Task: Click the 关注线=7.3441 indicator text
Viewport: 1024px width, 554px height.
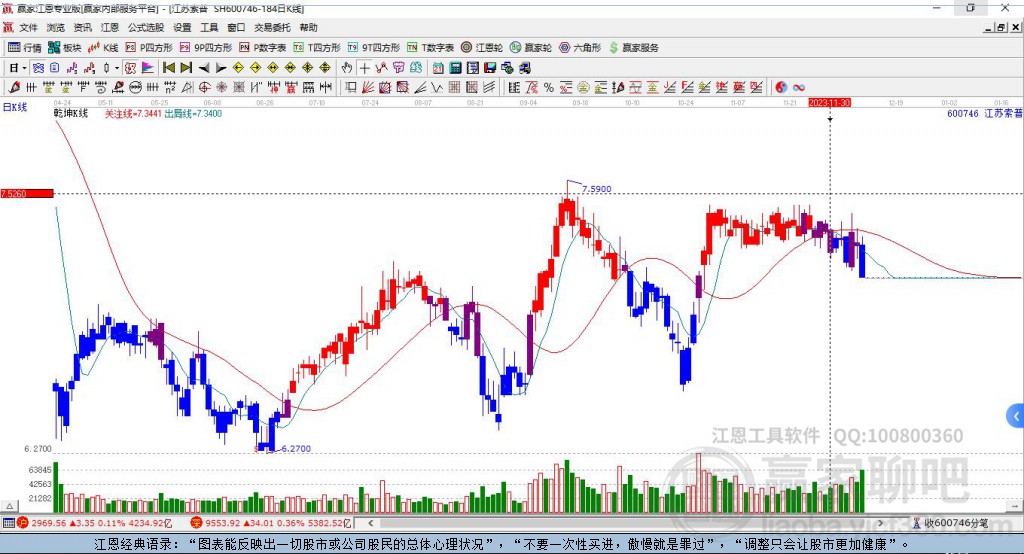Action: point(133,113)
